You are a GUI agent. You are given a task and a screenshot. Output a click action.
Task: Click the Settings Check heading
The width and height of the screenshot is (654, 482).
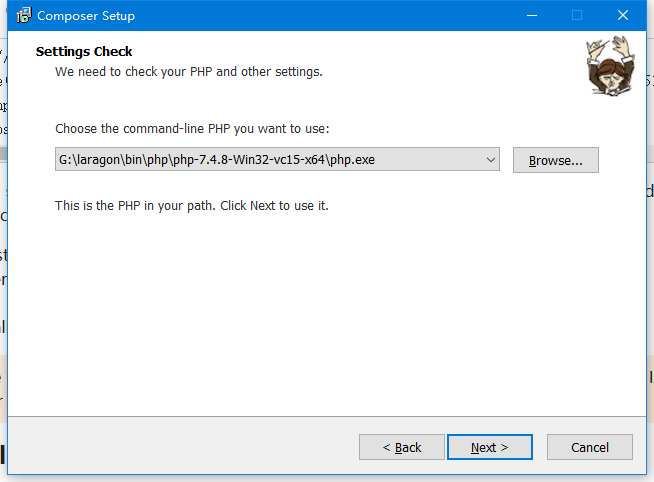[x=84, y=51]
